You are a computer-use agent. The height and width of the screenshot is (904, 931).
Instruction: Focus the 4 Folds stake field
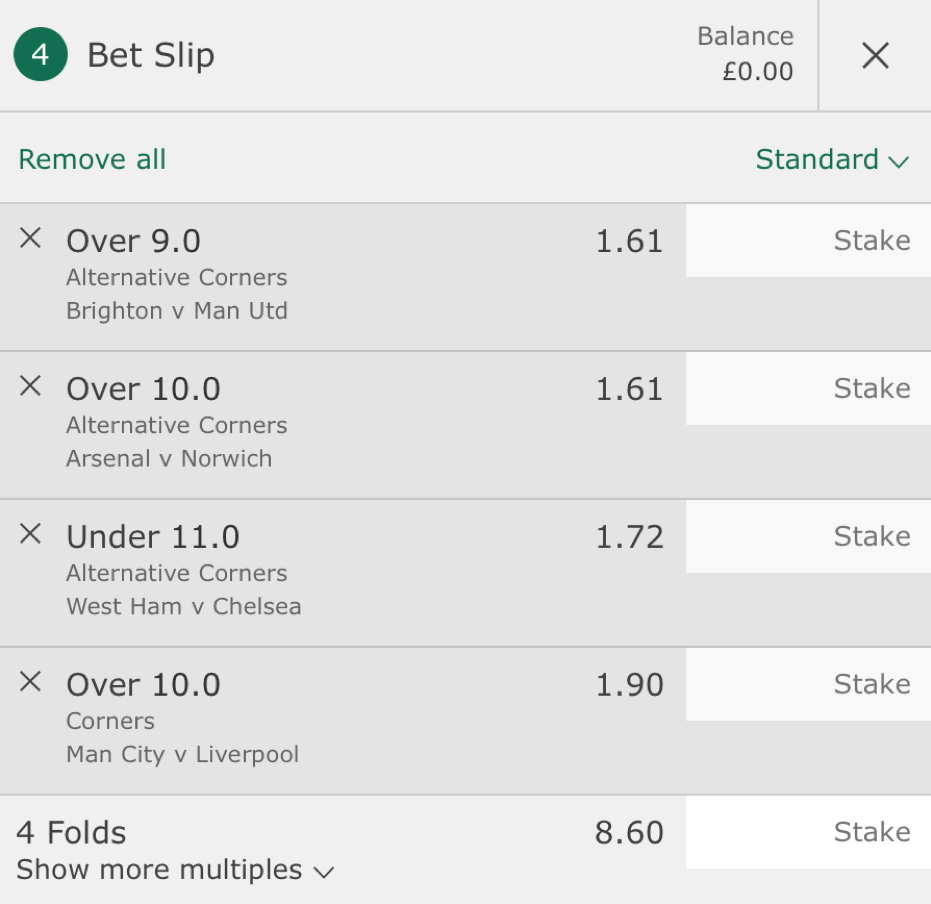click(x=808, y=832)
